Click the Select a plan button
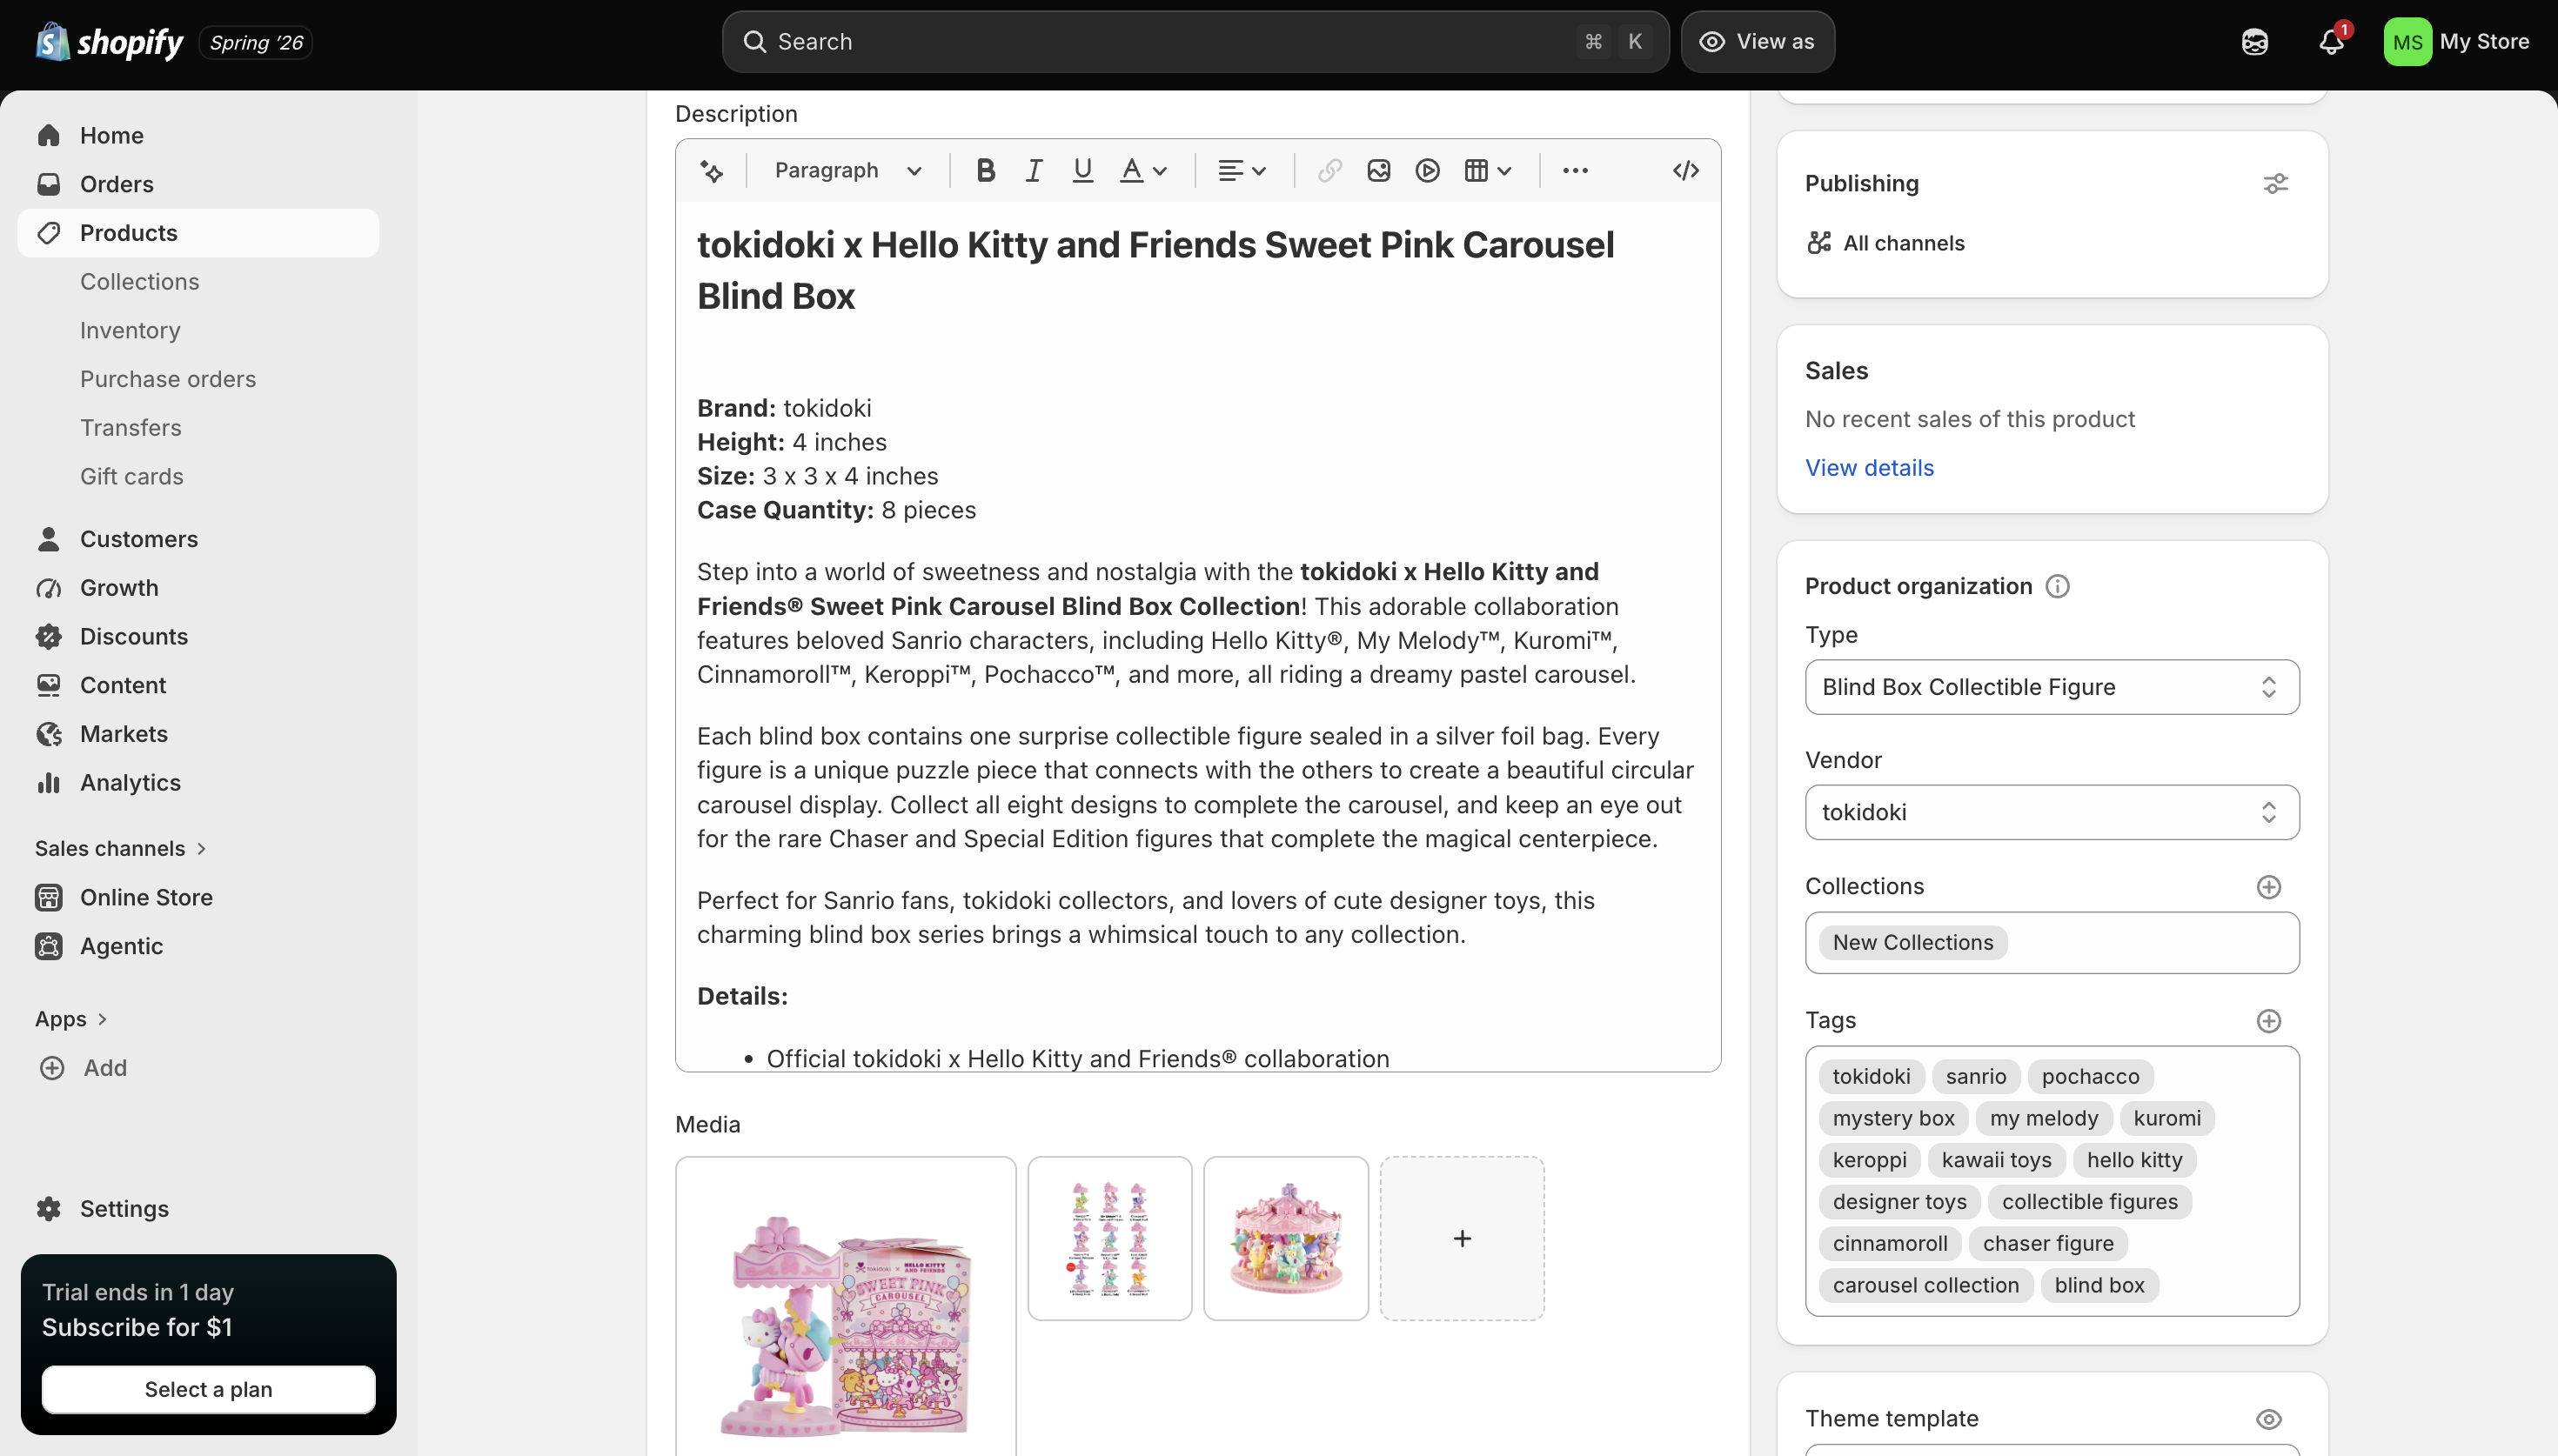 click(x=208, y=1389)
